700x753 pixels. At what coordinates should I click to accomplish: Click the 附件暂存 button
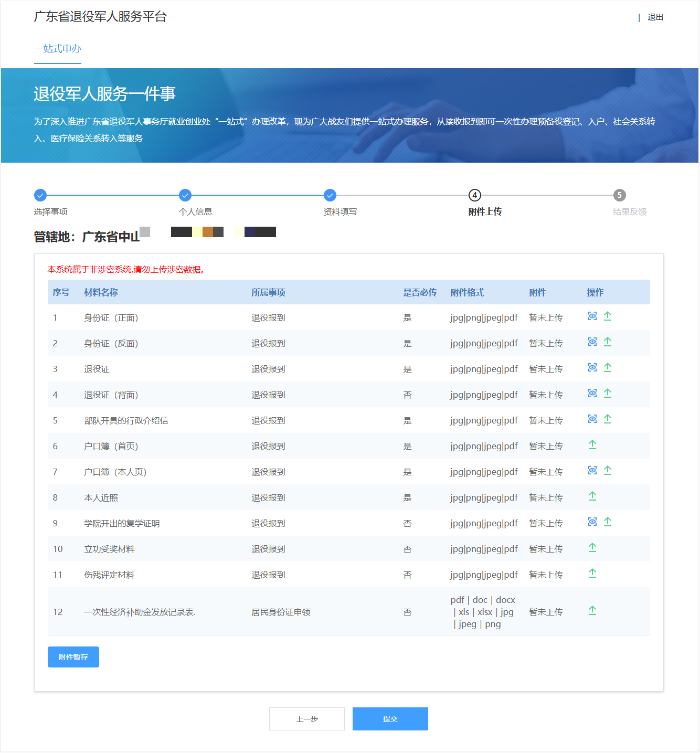click(73, 657)
